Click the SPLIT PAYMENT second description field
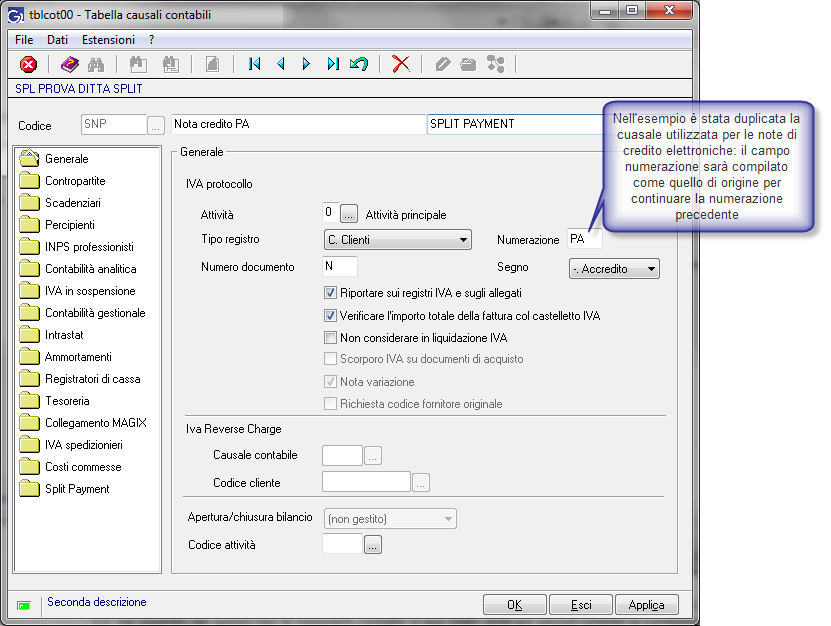This screenshot has height=626, width=831. coord(515,124)
